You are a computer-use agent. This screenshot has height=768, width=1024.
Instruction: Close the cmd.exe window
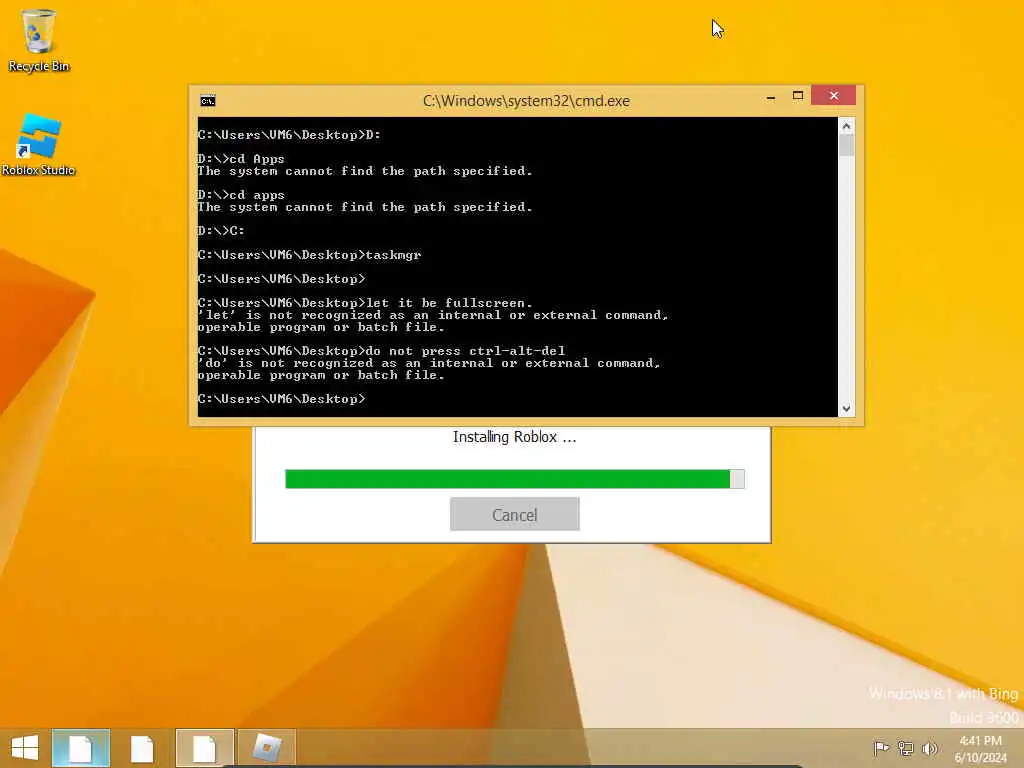tap(833, 96)
